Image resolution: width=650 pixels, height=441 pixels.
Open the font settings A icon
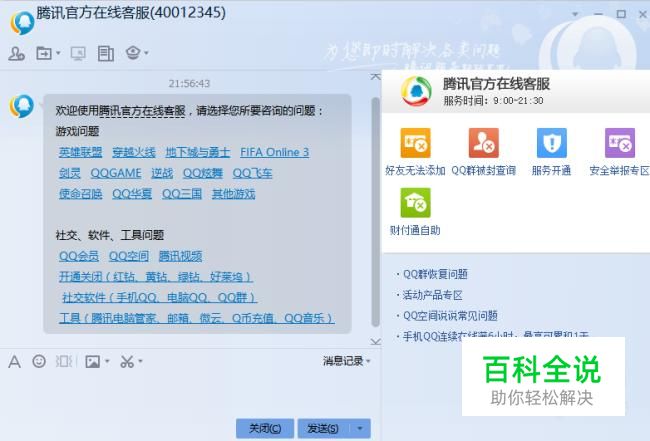coord(15,362)
